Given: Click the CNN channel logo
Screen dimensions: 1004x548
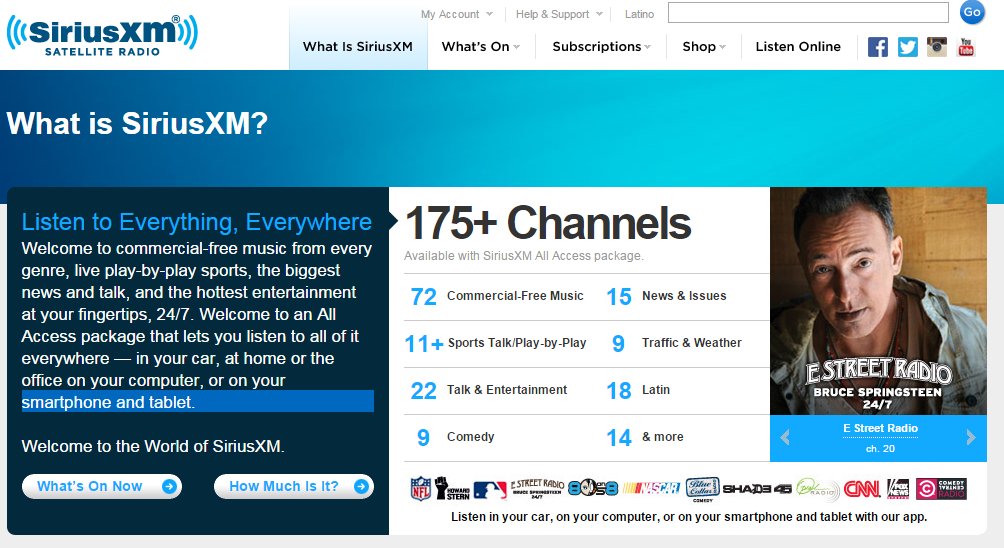Looking at the screenshot, I should [862, 489].
